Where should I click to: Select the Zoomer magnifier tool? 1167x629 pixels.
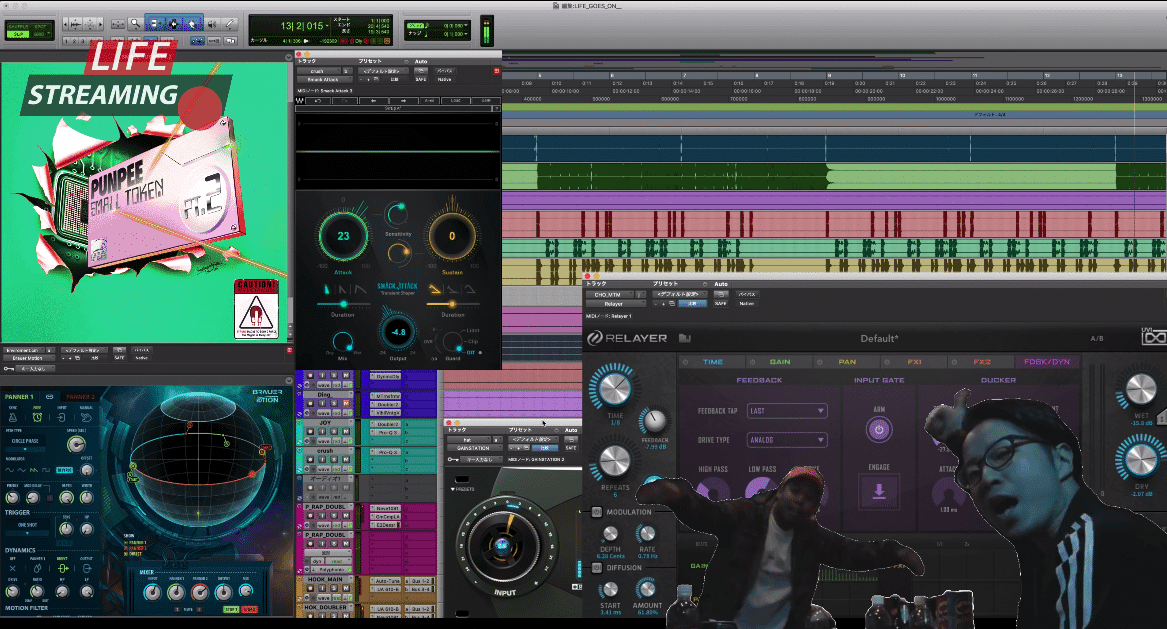tap(135, 24)
